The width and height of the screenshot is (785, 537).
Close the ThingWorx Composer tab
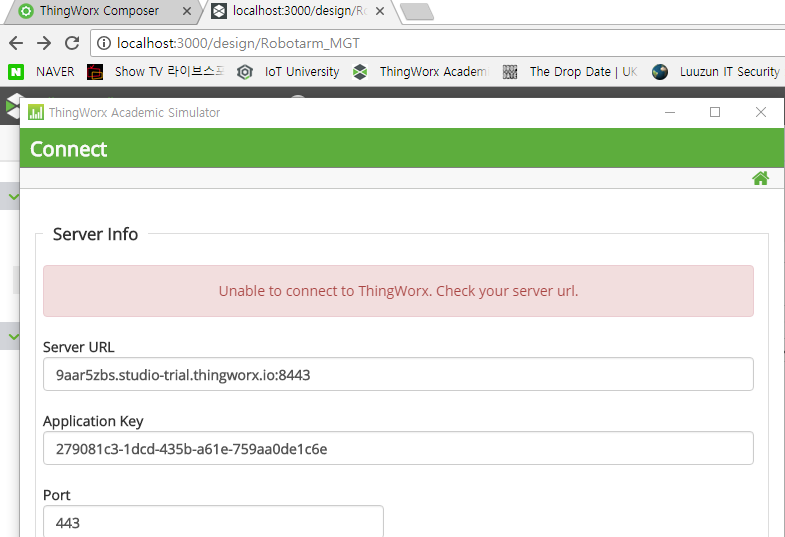(187, 11)
